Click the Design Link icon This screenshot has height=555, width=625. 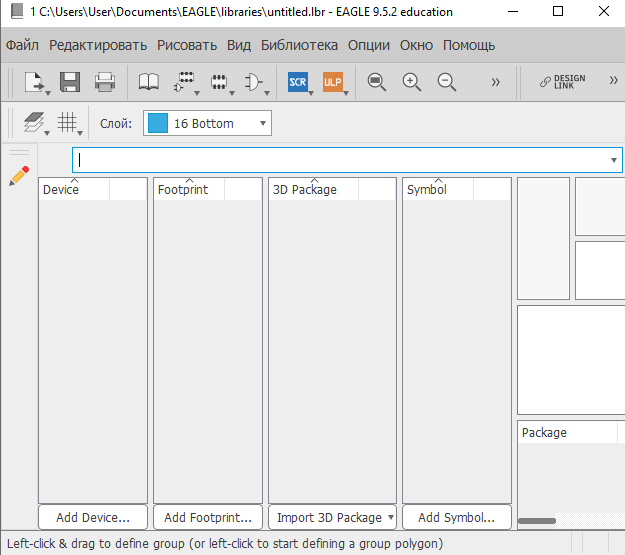point(562,82)
